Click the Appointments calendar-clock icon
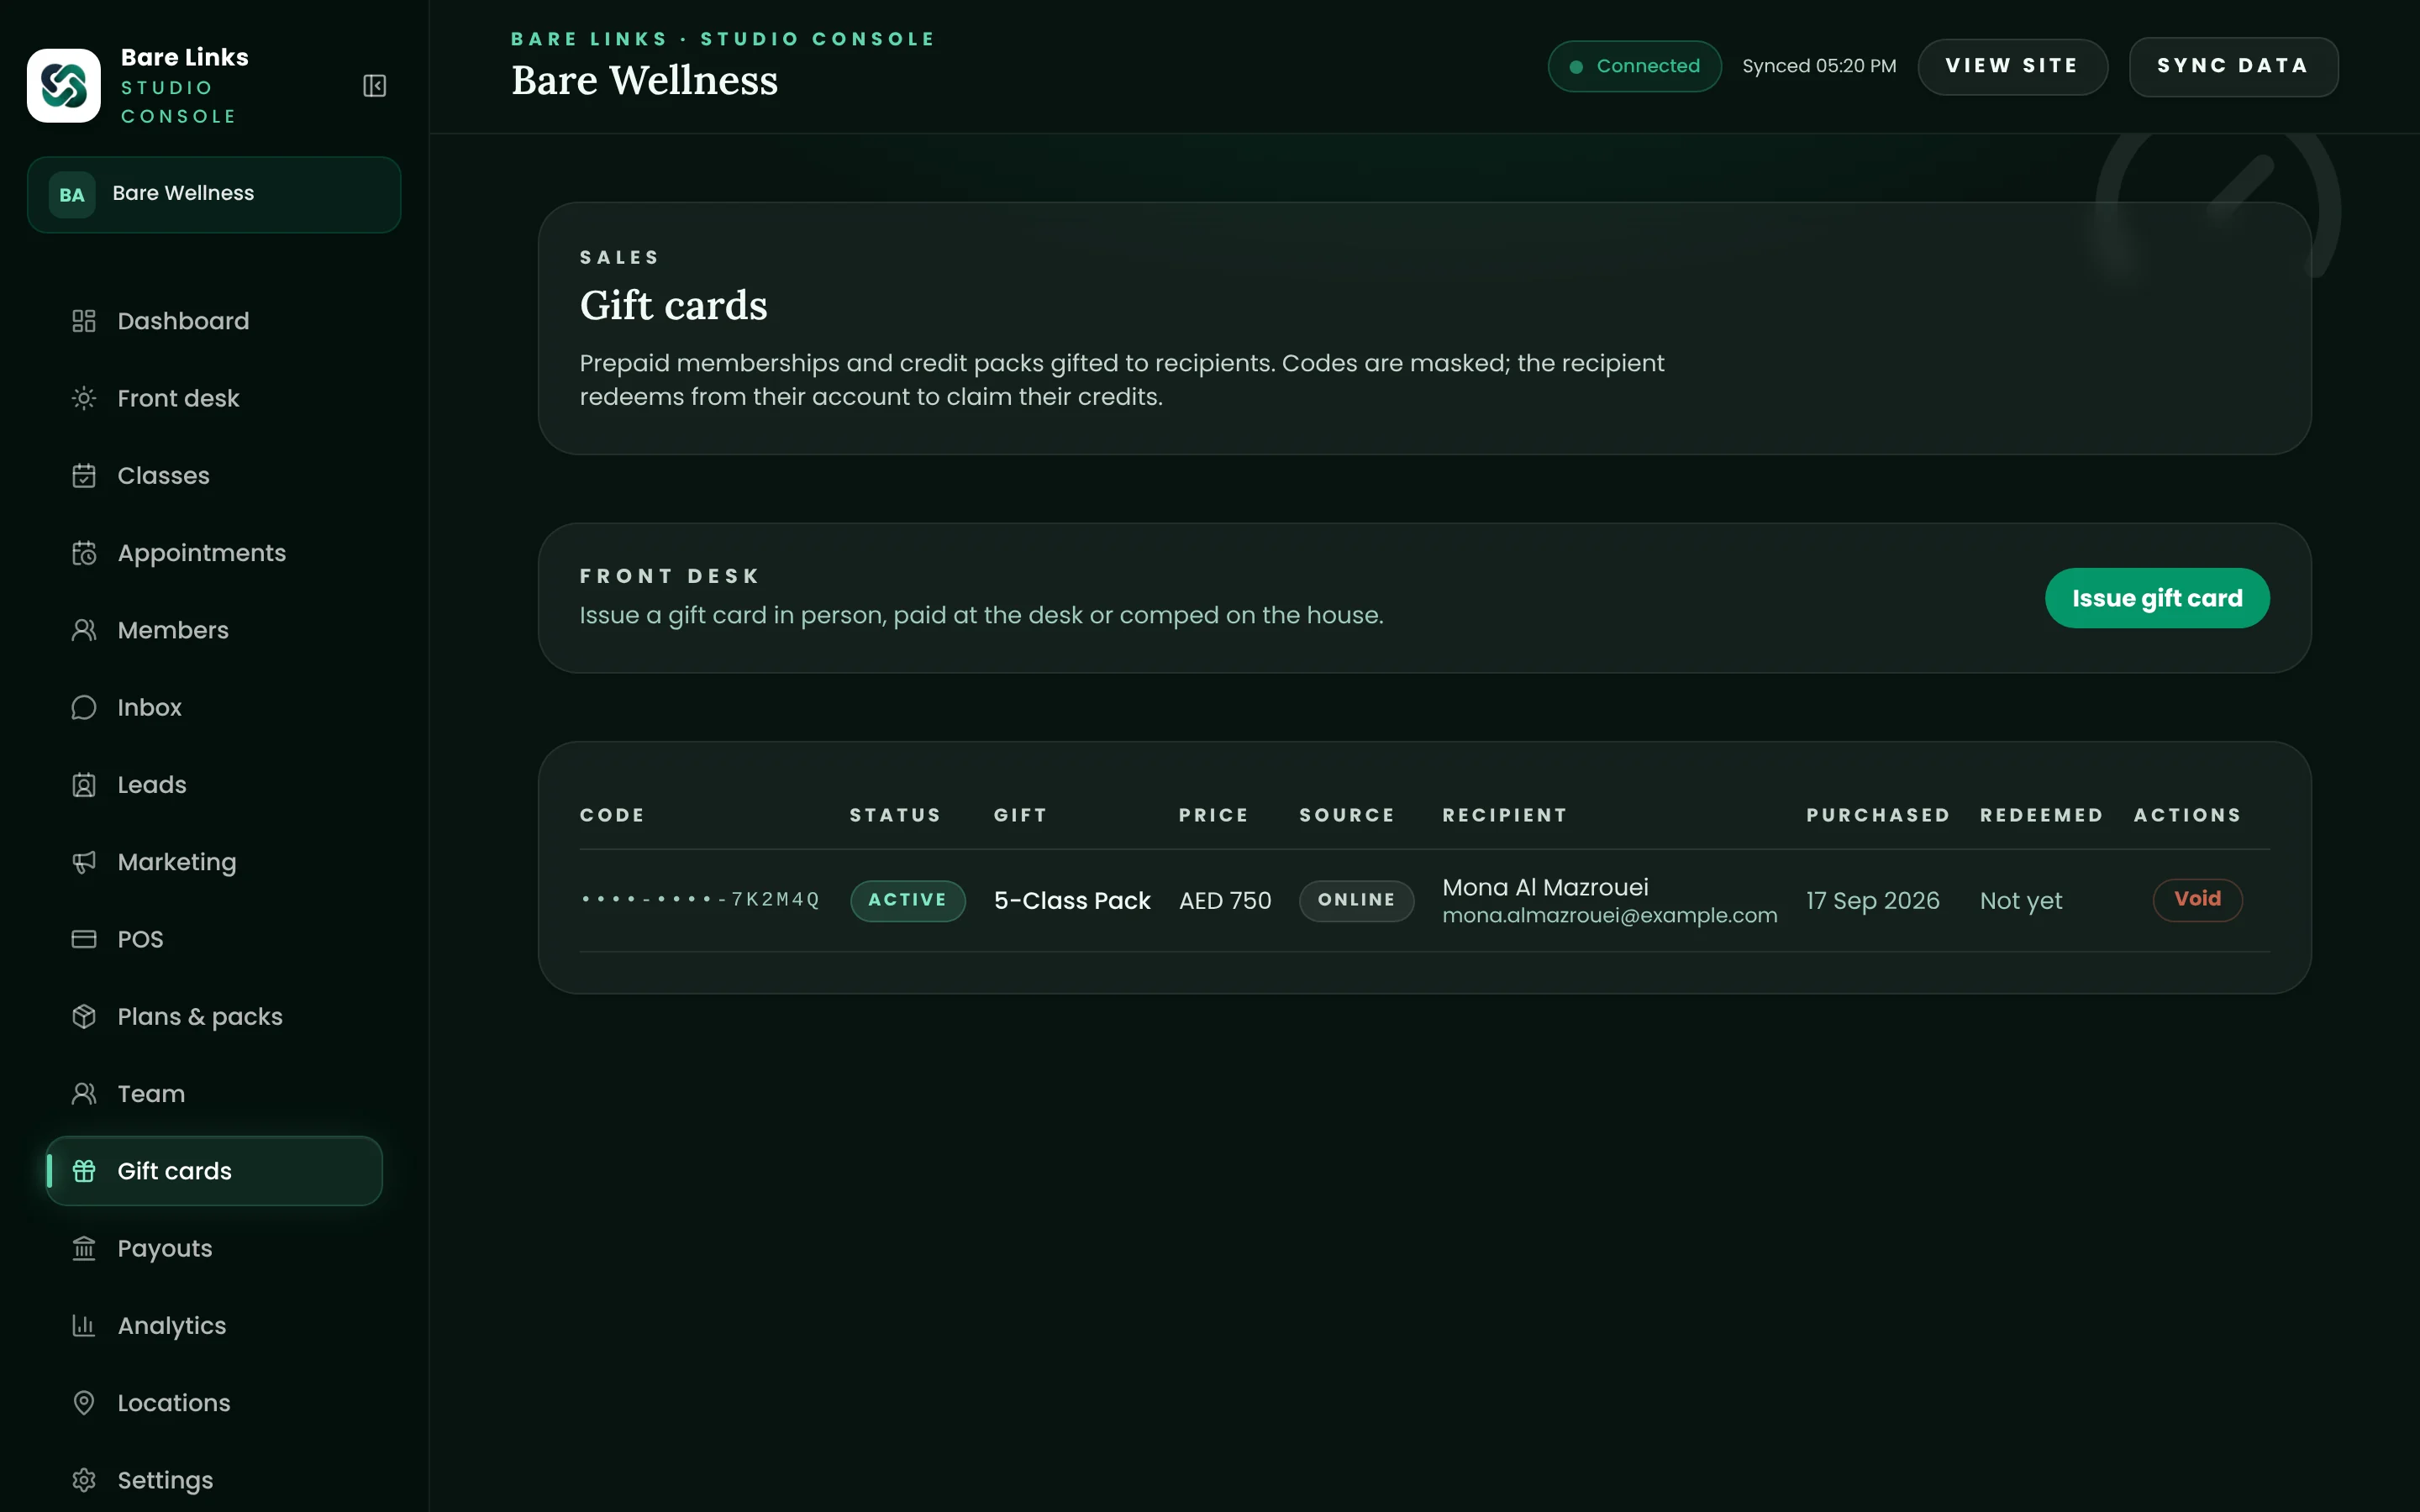 (84, 553)
